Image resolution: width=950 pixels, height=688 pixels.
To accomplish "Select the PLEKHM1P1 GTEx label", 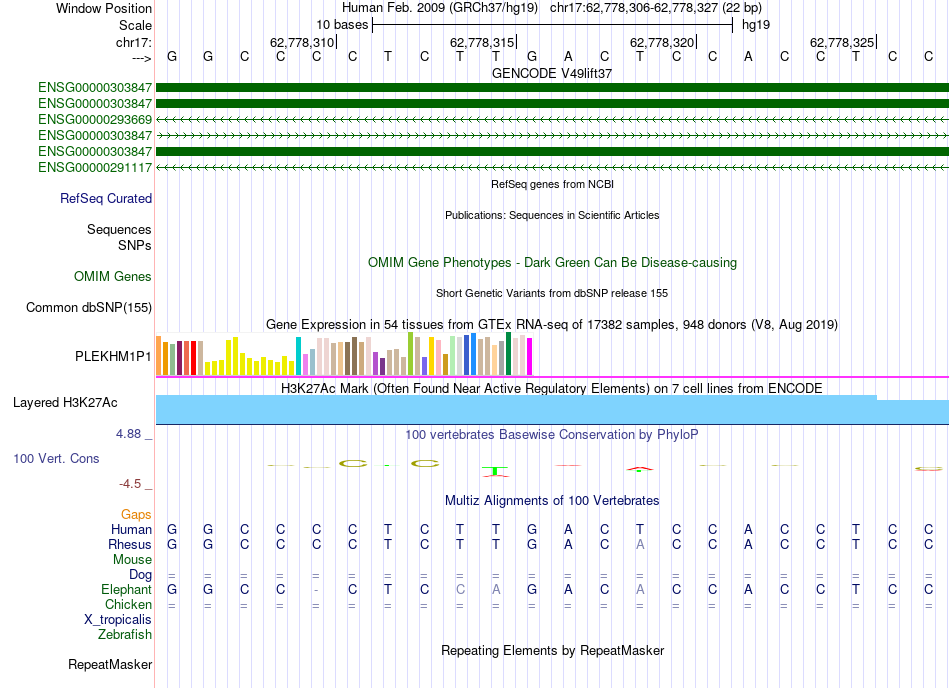I will click(113, 356).
